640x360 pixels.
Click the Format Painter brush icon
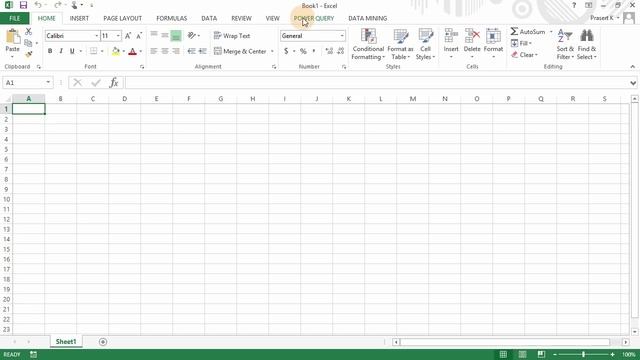28,54
